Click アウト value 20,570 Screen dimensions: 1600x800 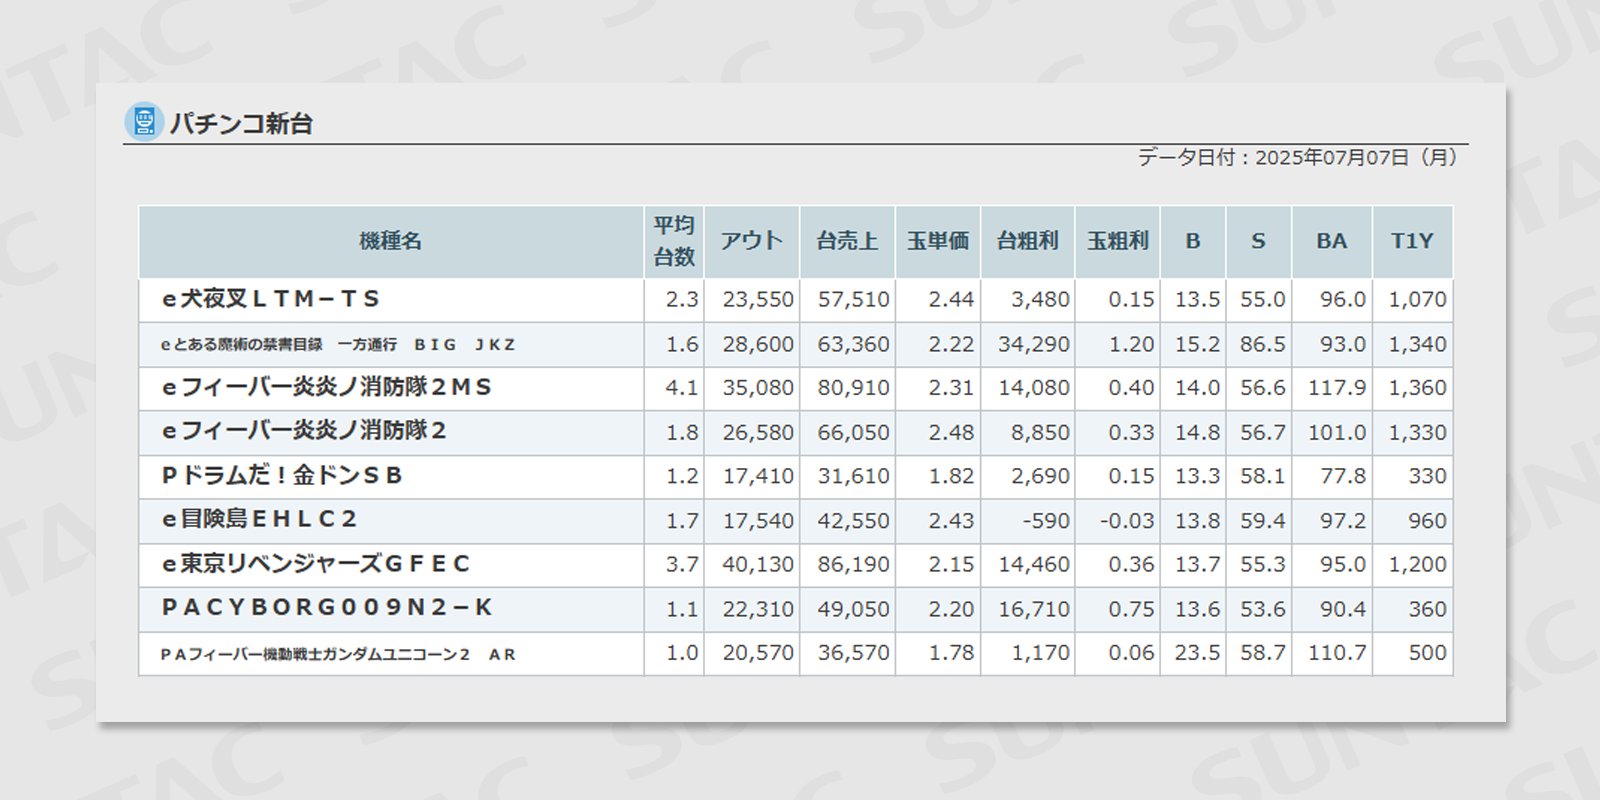coord(758,653)
